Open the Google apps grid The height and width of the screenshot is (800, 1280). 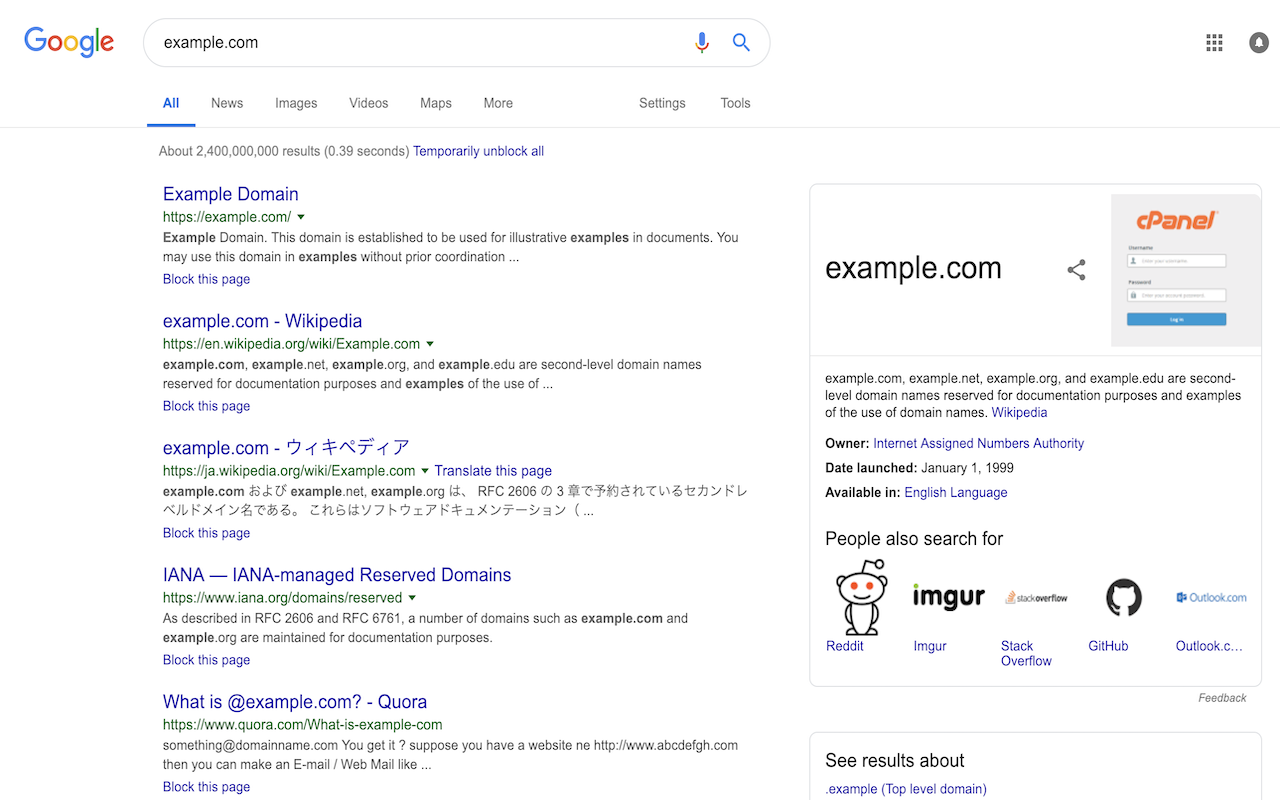(1214, 42)
